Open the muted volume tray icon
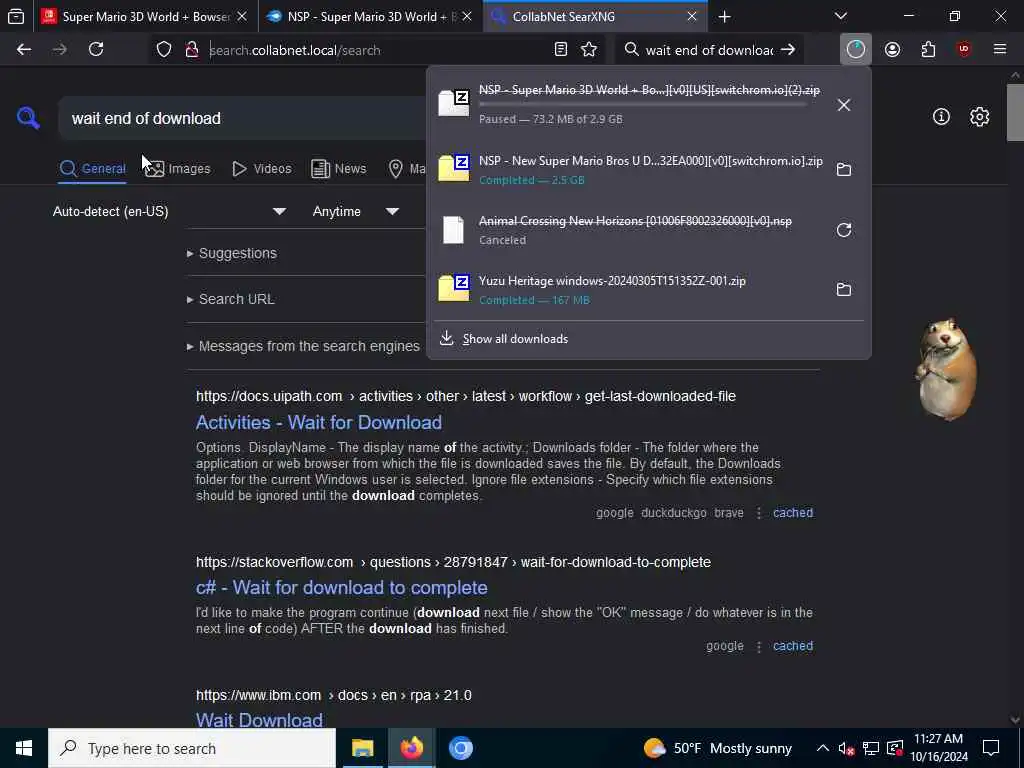Image resolution: width=1024 pixels, height=768 pixels. [846, 748]
